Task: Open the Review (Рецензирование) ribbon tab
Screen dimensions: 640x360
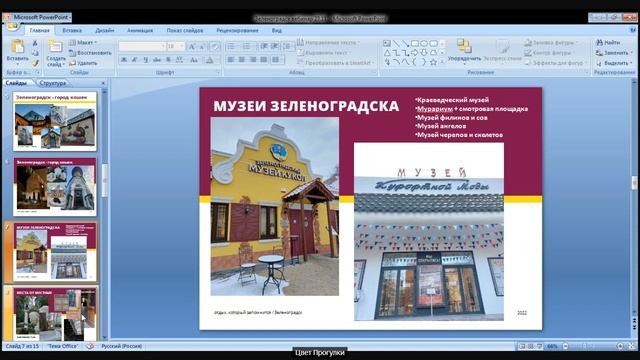Action: [x=237, y=30]
